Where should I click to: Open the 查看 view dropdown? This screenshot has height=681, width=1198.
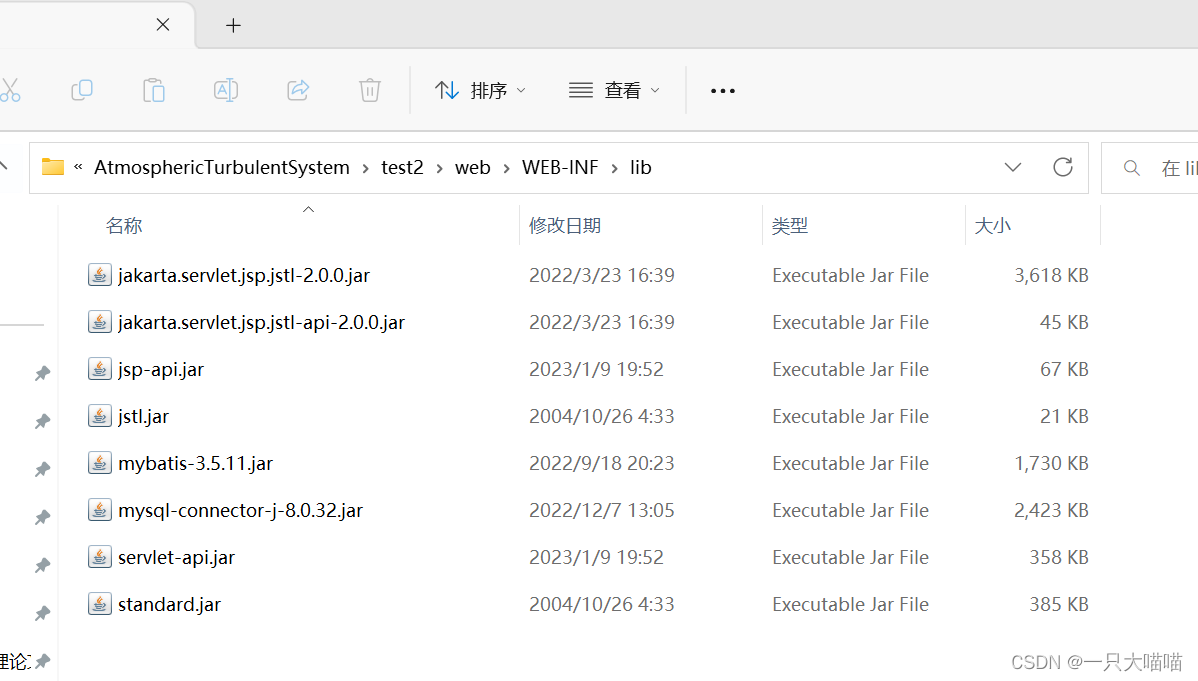click(614, 90)
